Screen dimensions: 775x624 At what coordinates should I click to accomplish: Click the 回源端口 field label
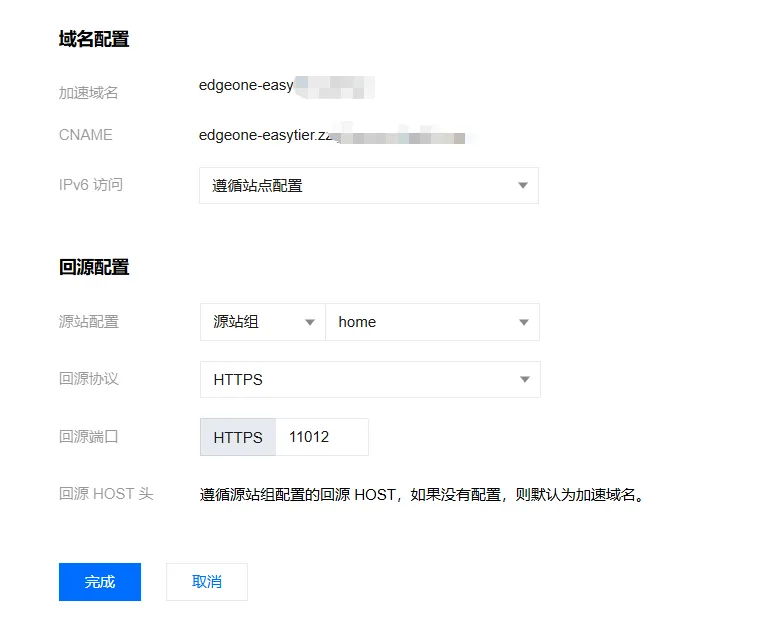coord(89,437)
